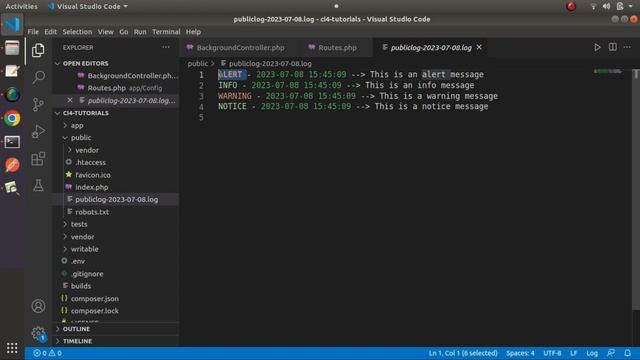640x360 pixels.
Task: Open the Testing flask view
Action: (x=38, y=185)
